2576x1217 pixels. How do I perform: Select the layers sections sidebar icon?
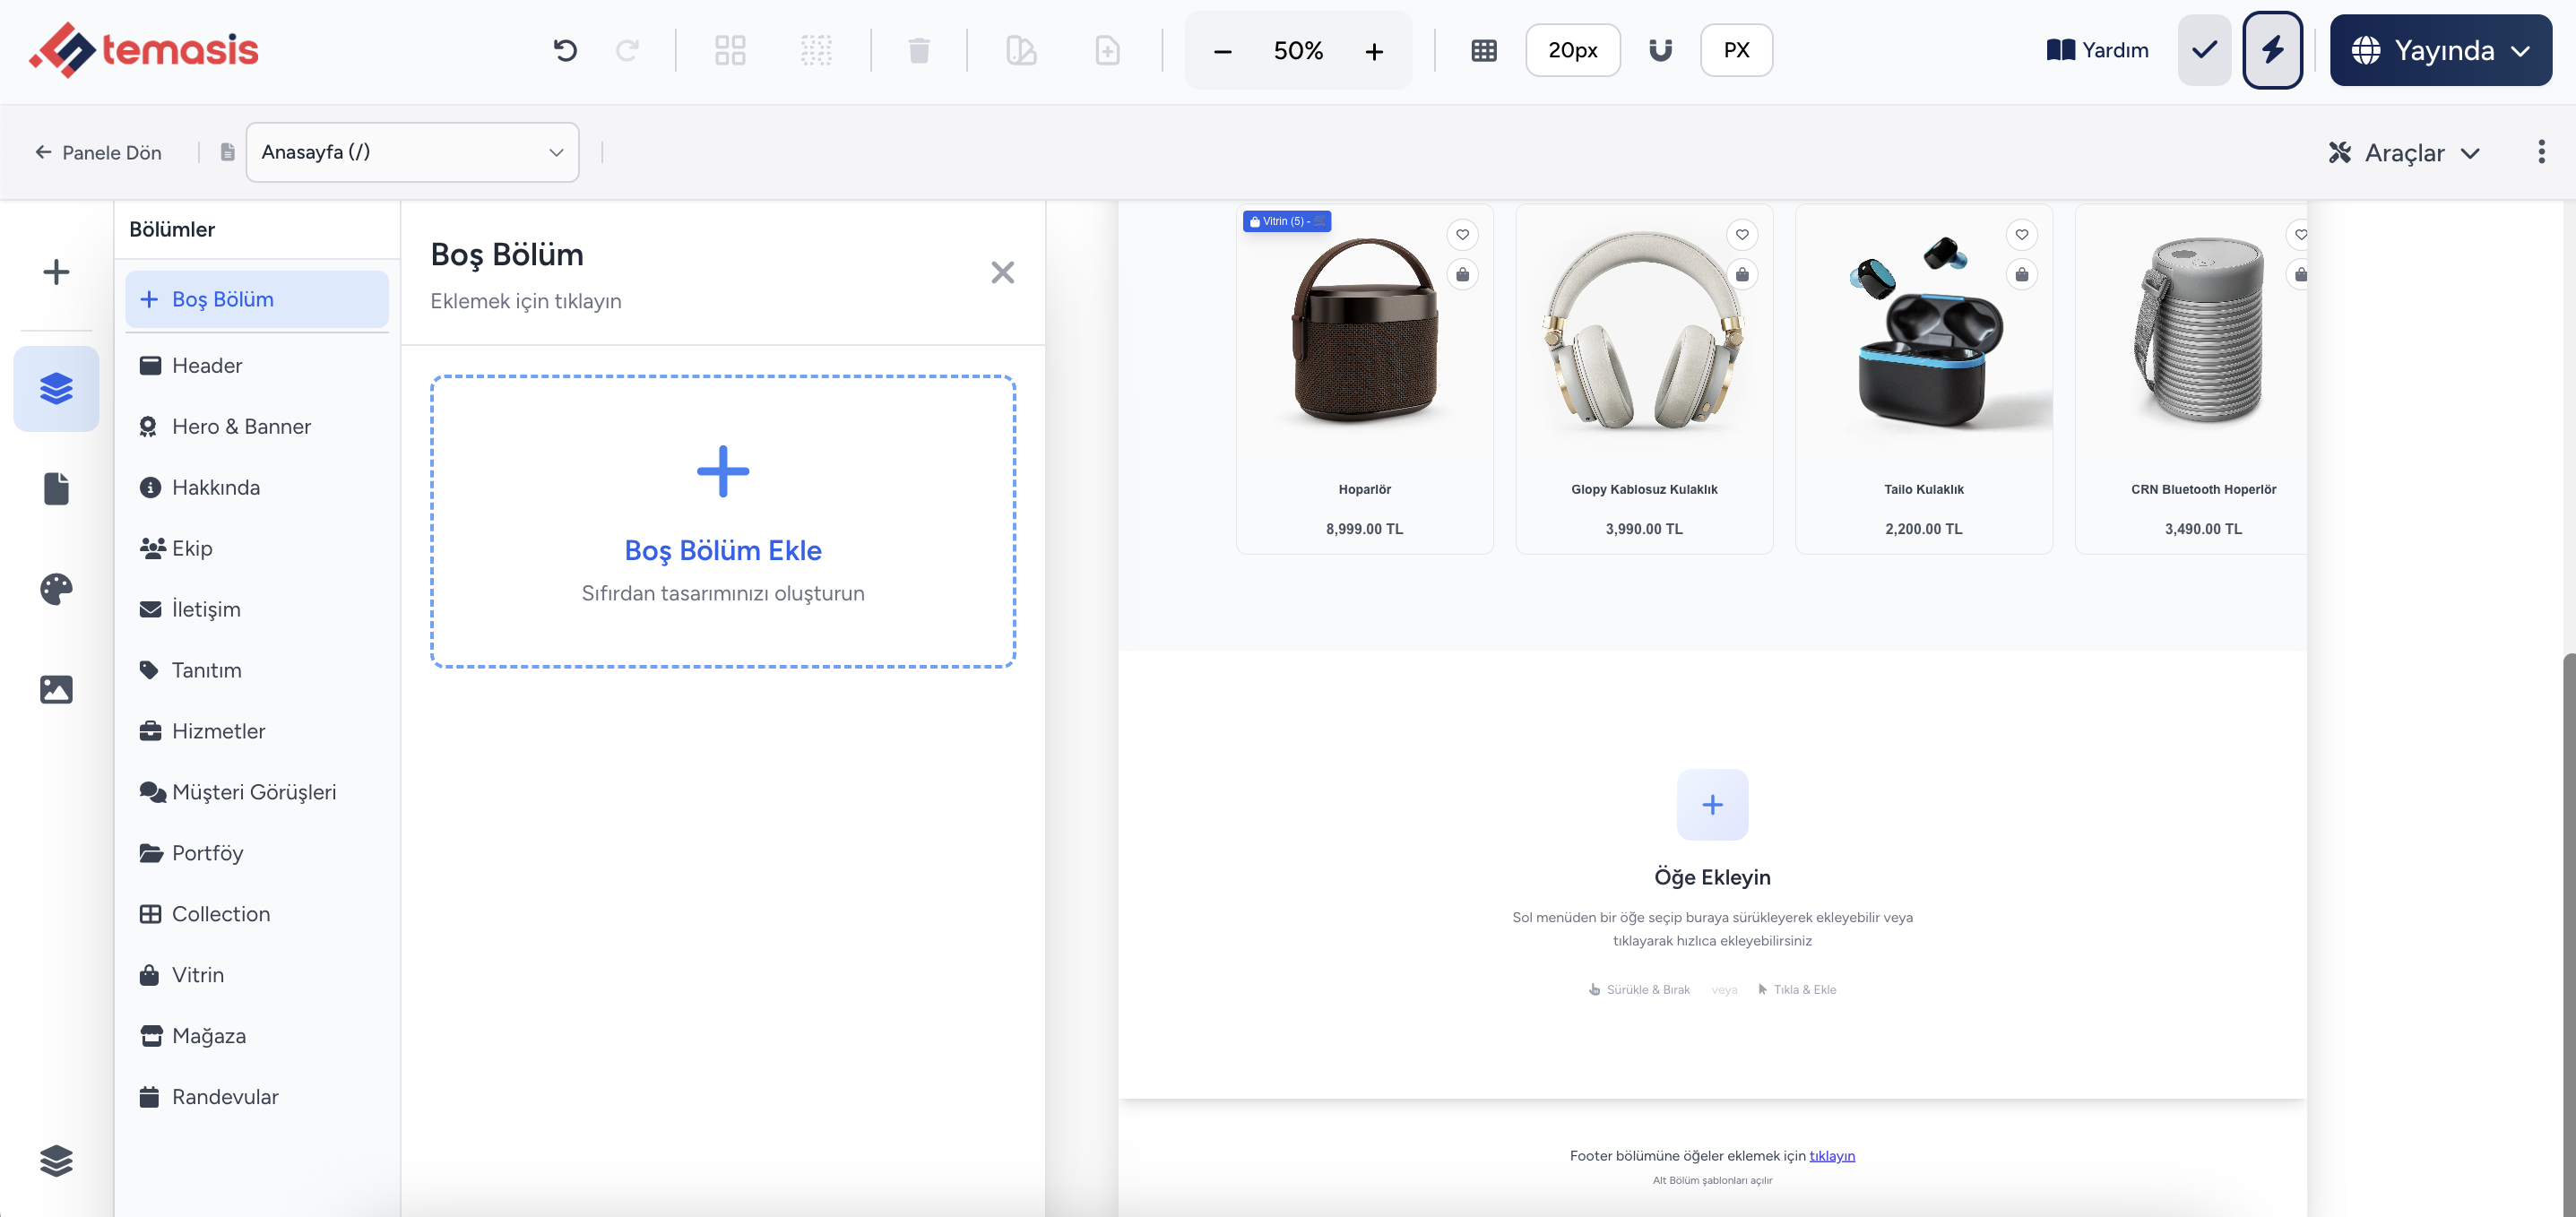(56, 389)
